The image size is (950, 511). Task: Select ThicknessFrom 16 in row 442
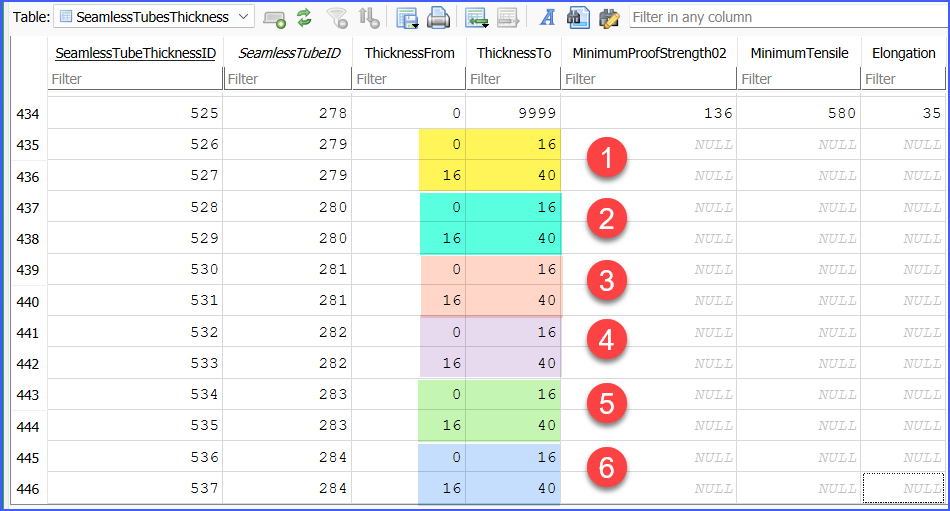click(x=409, y=363)
